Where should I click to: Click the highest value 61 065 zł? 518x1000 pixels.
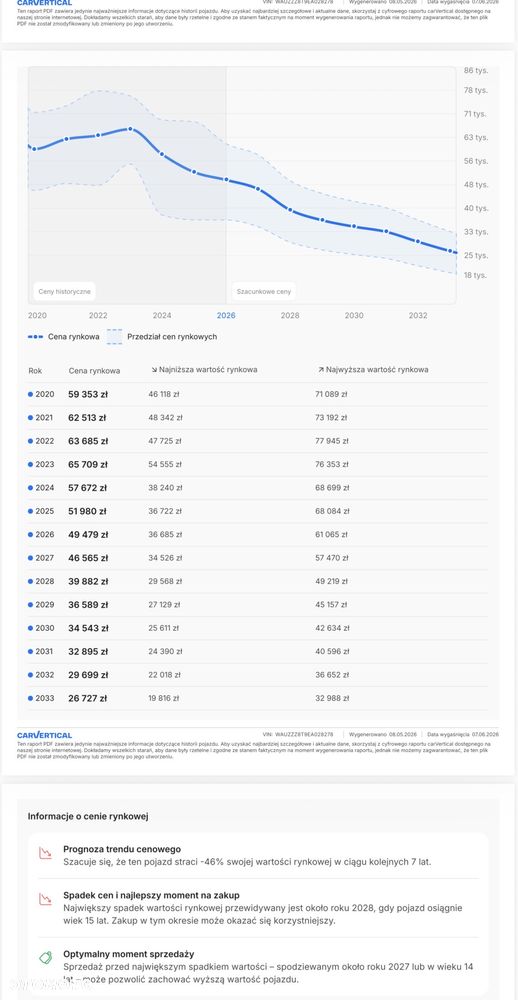pyautogui.click(x=332, y=534)
